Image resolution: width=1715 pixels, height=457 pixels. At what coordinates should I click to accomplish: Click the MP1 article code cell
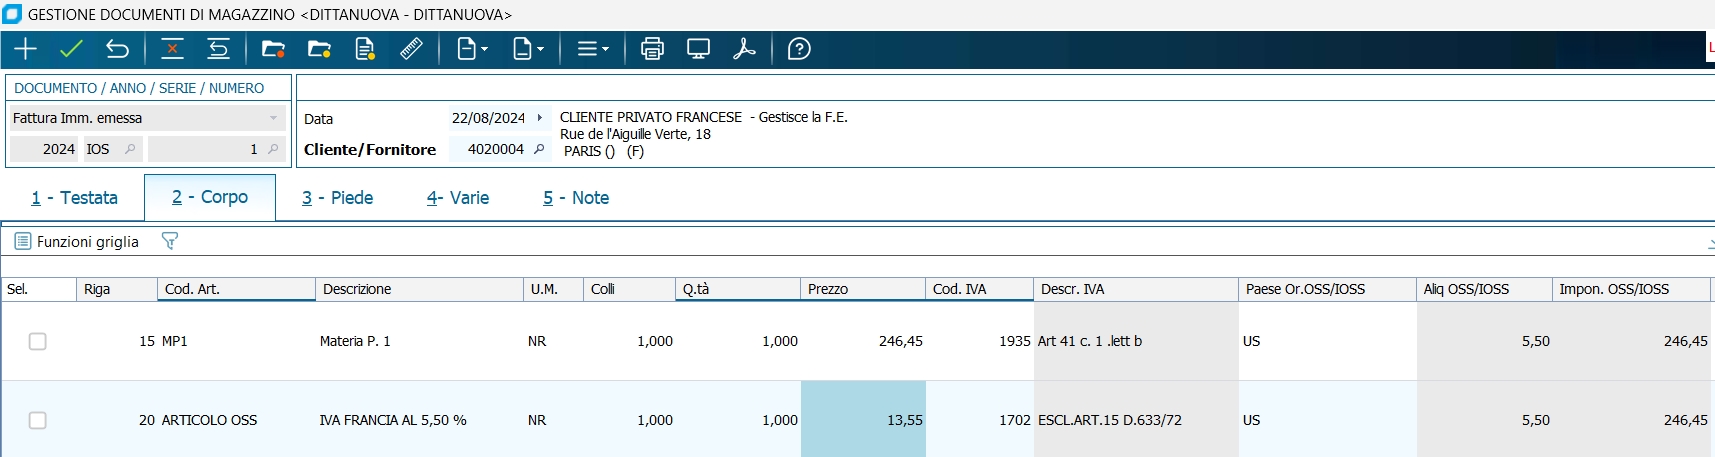[237, 341]
